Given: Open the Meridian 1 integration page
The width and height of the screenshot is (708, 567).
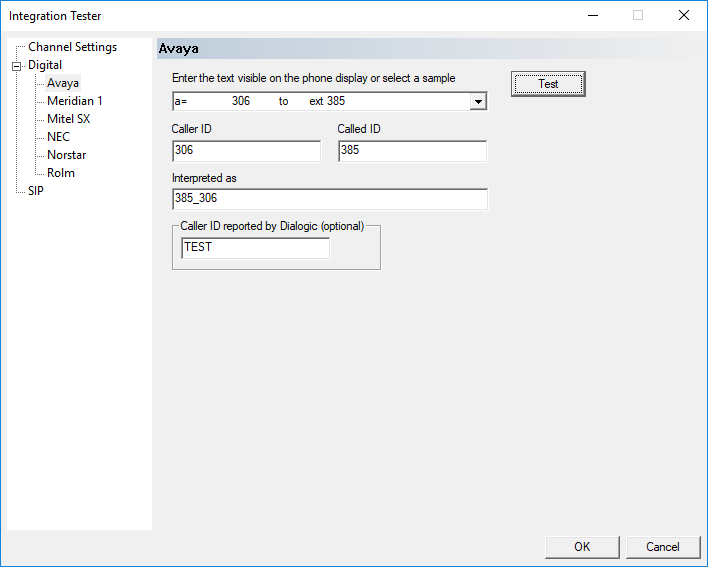Looking at the screenshot, I should click(75, 101).
